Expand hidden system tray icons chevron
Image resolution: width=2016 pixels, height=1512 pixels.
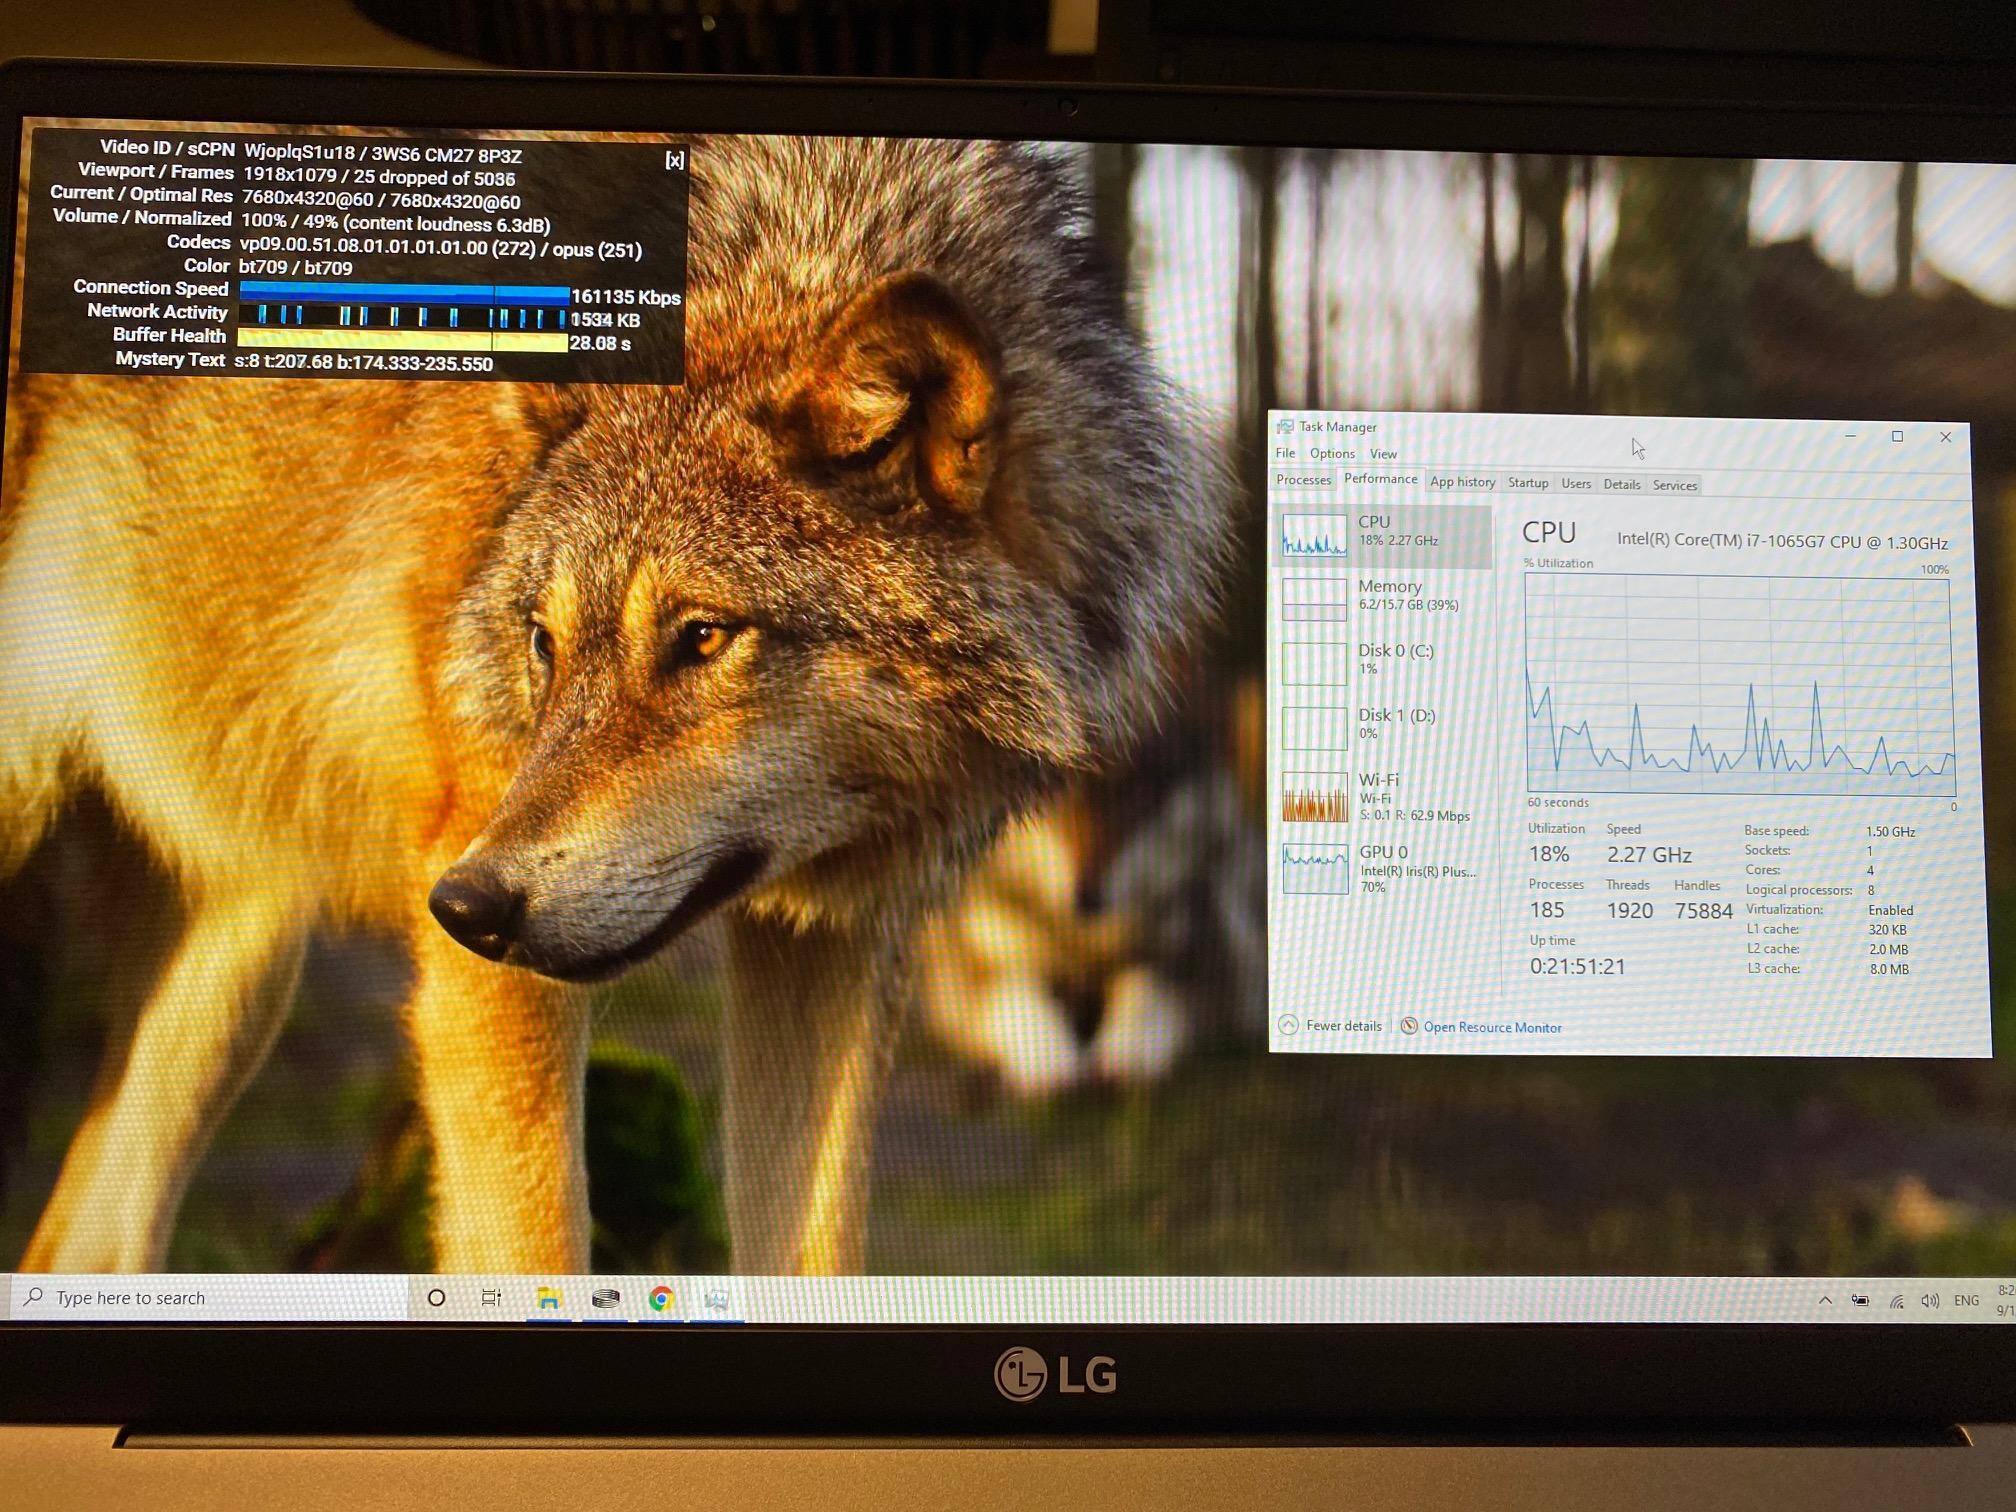pos(1825,1300)
